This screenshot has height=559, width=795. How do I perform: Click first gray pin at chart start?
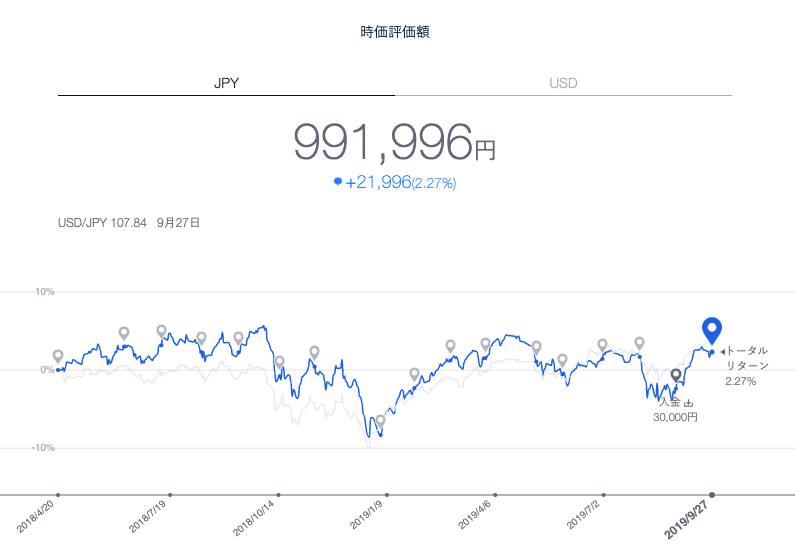coord(58,356)
